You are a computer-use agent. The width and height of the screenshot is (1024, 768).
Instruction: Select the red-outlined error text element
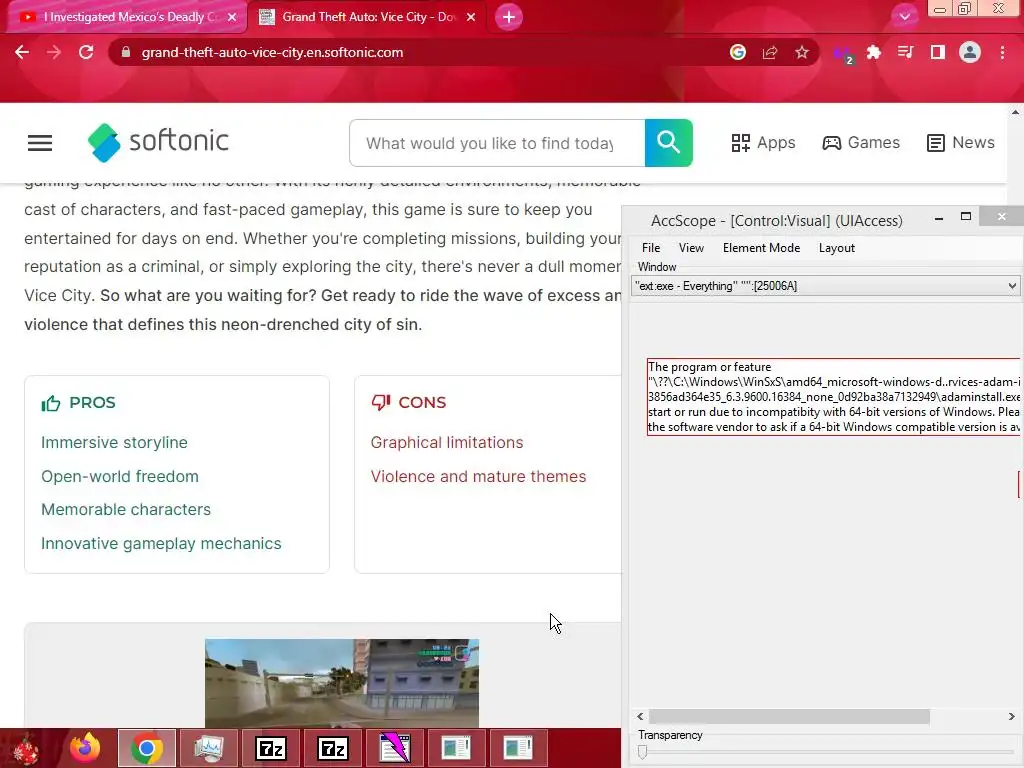(x=833, y=396)
